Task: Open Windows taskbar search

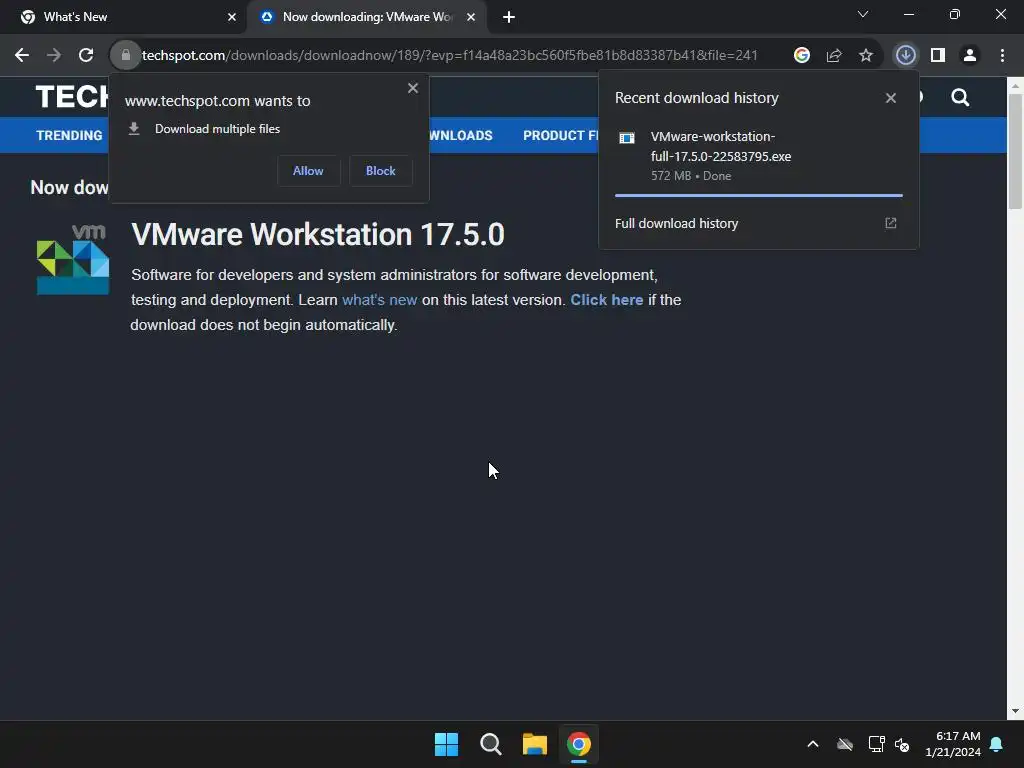Action: [490, 744]
